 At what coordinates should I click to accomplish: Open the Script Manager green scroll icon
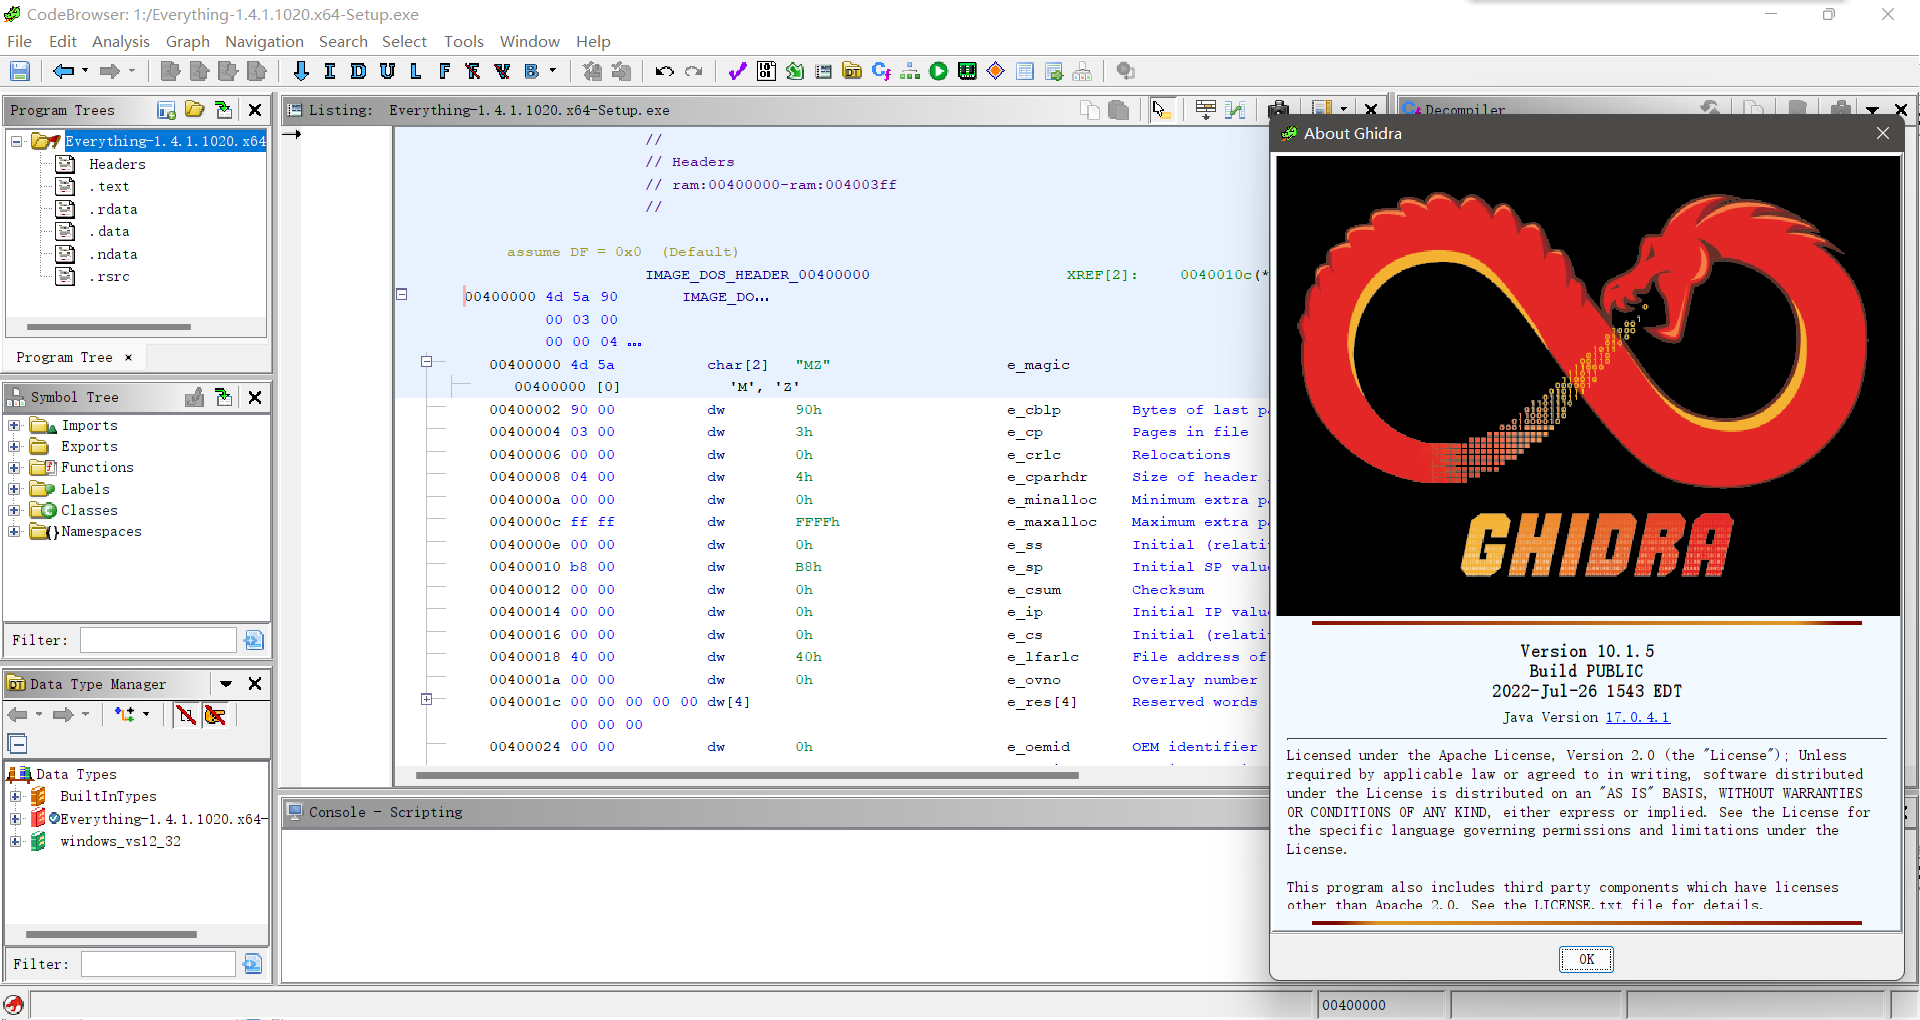(x=796, y=71)
